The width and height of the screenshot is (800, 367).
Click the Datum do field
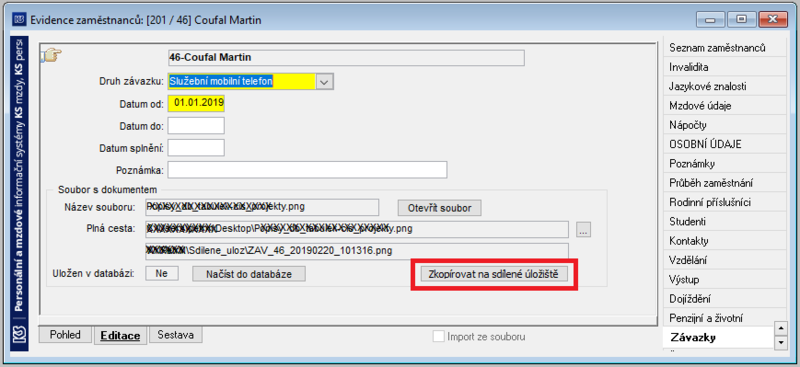tap(196, 126)
